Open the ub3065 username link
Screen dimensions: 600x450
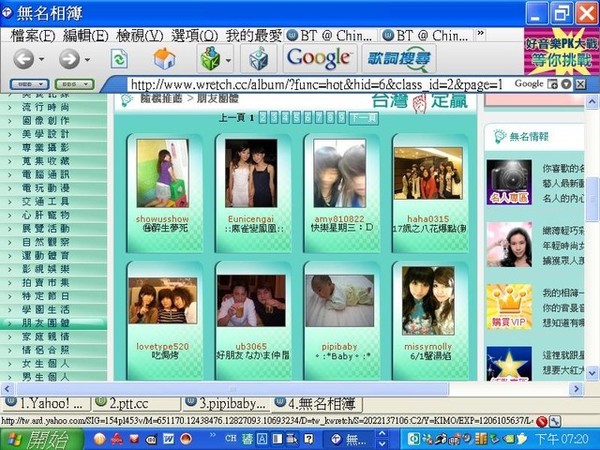point(251,346)
